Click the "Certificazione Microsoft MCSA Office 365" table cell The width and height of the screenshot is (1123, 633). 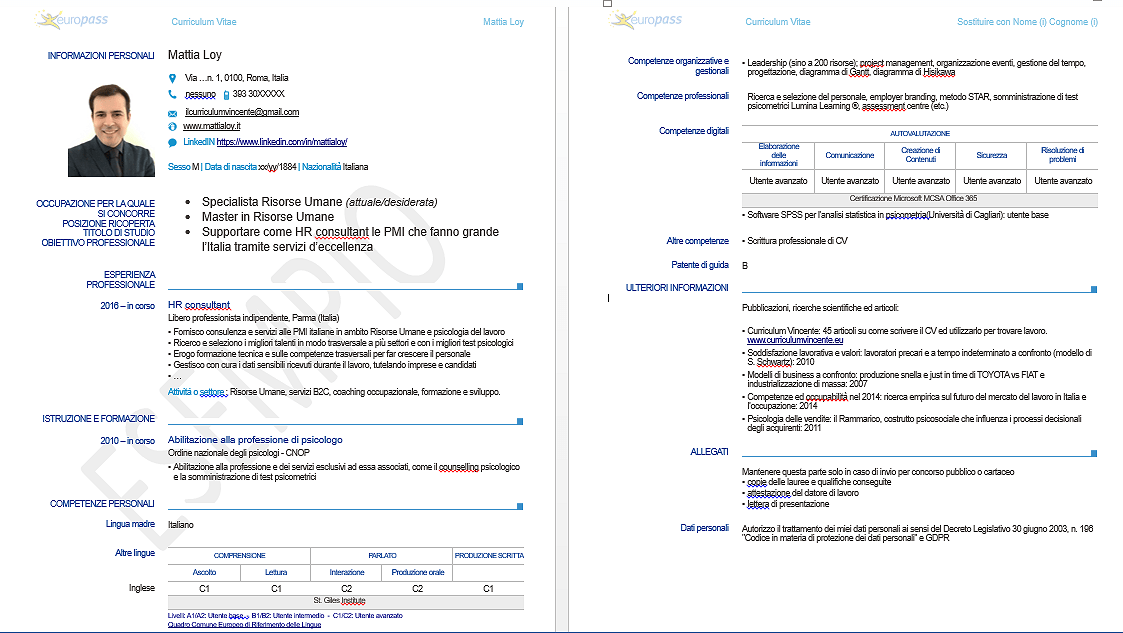920,200
